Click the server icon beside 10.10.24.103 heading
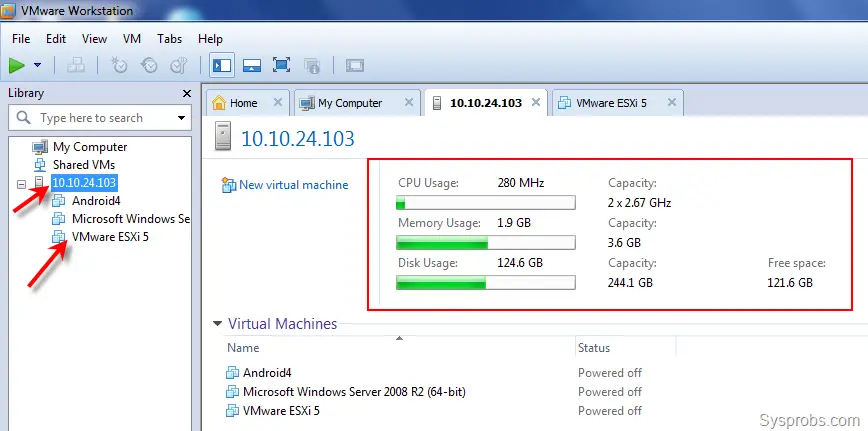Image resolution: width=868 pixels, height=431 pixels. pos(223,137)
